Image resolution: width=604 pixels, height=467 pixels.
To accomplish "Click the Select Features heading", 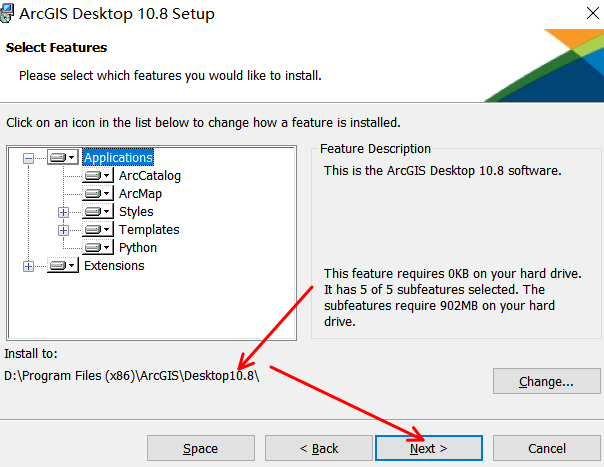I will coord(56,47).
